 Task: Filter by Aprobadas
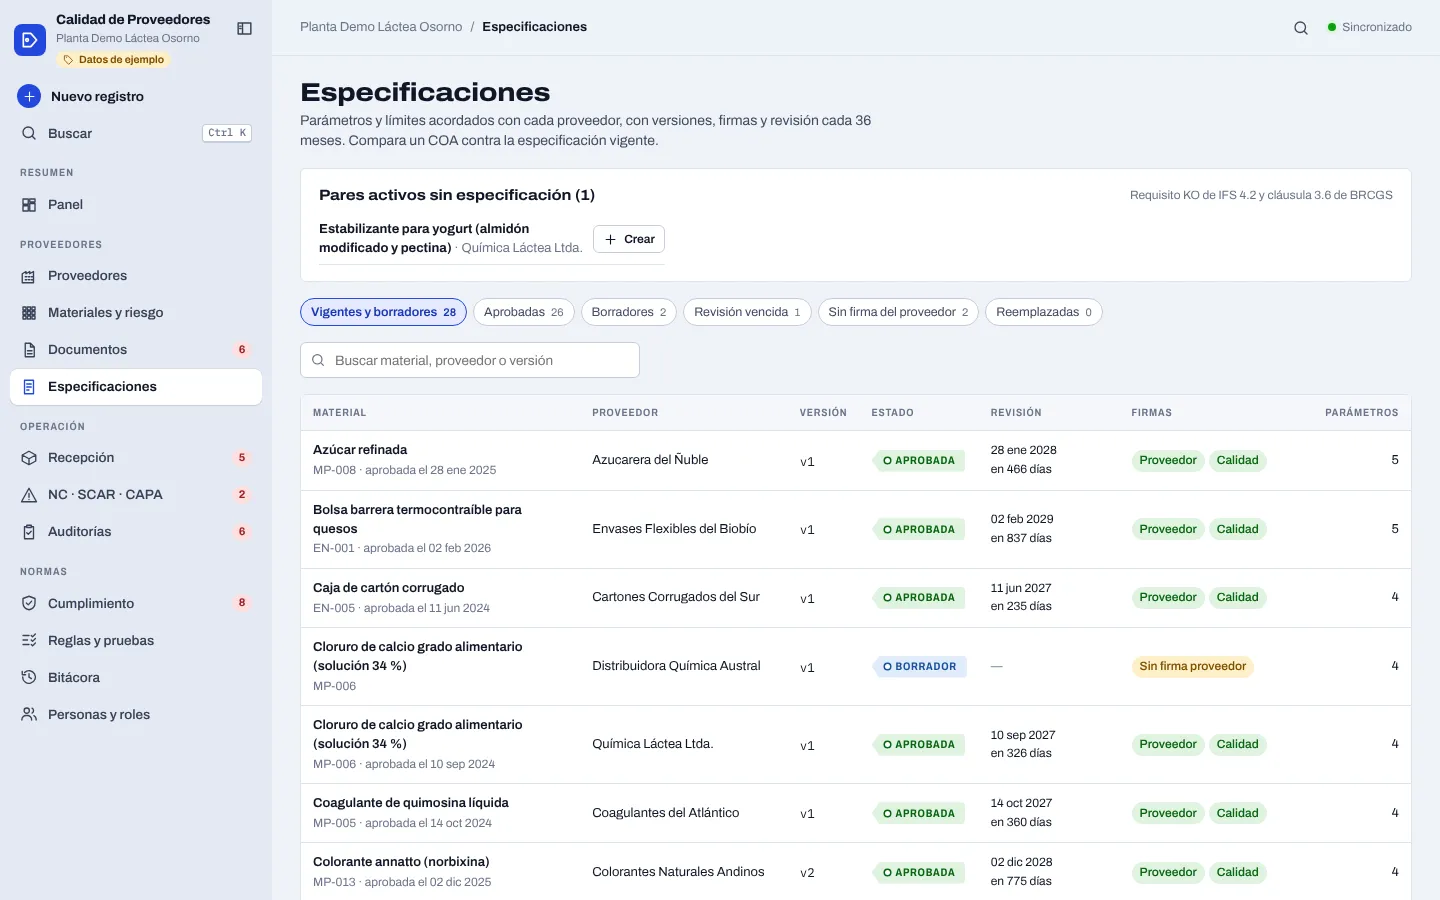point(524,312)
